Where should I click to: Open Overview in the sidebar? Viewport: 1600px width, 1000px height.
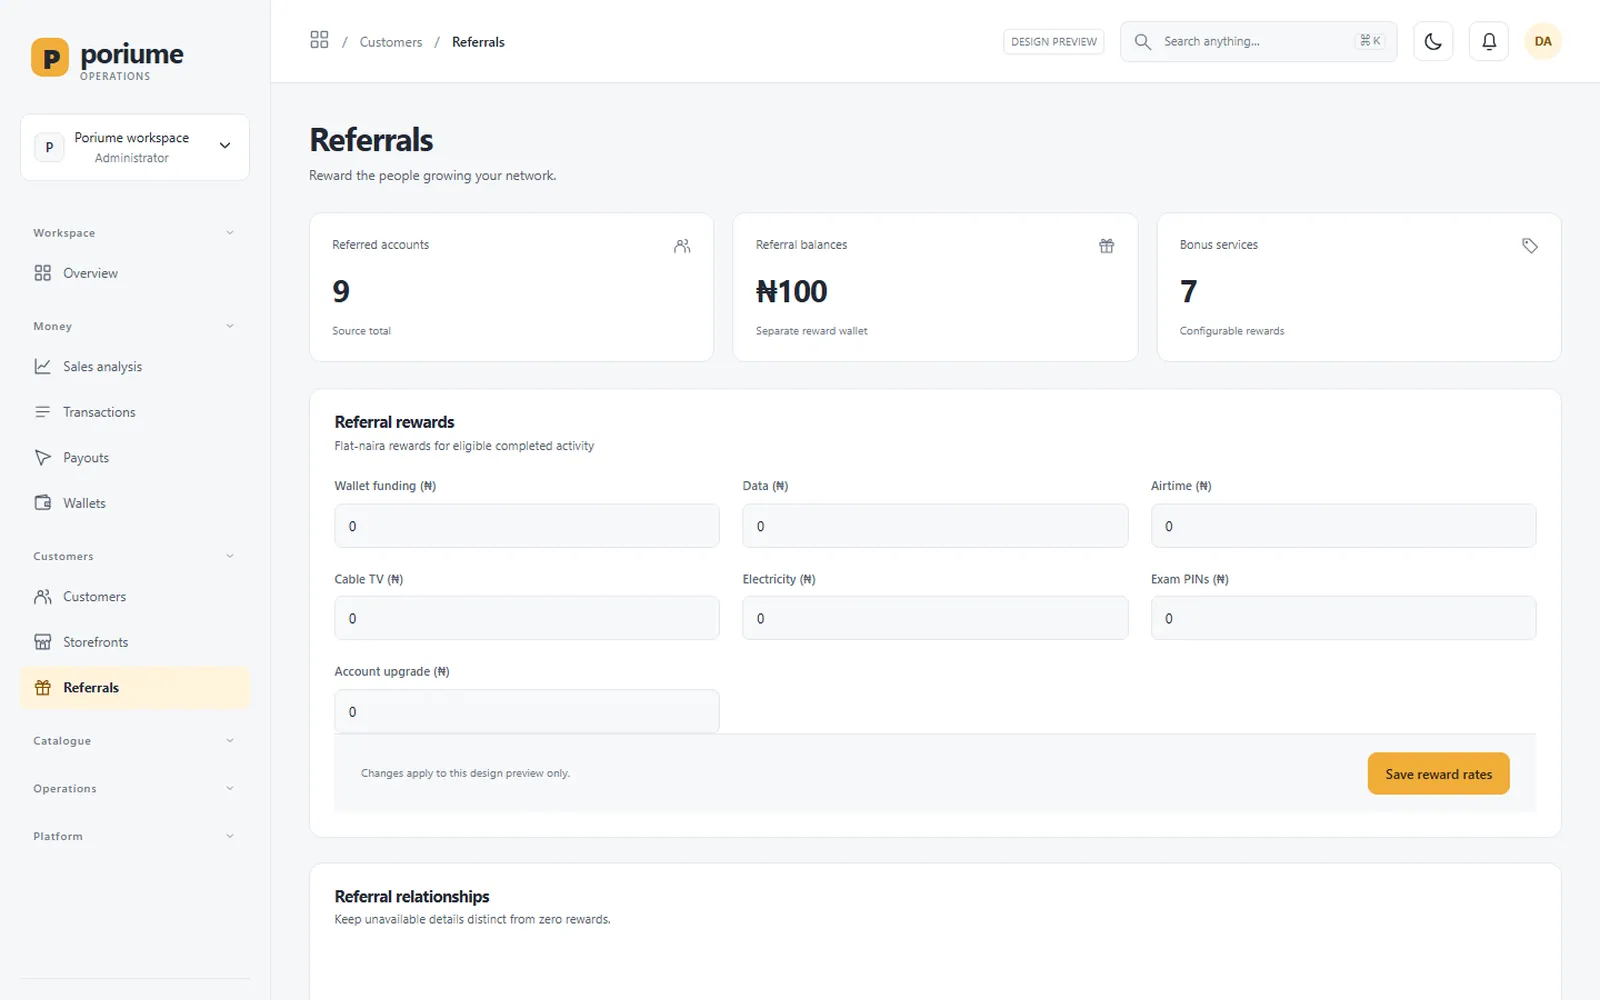pyautogui.click(x=135, y=273)
